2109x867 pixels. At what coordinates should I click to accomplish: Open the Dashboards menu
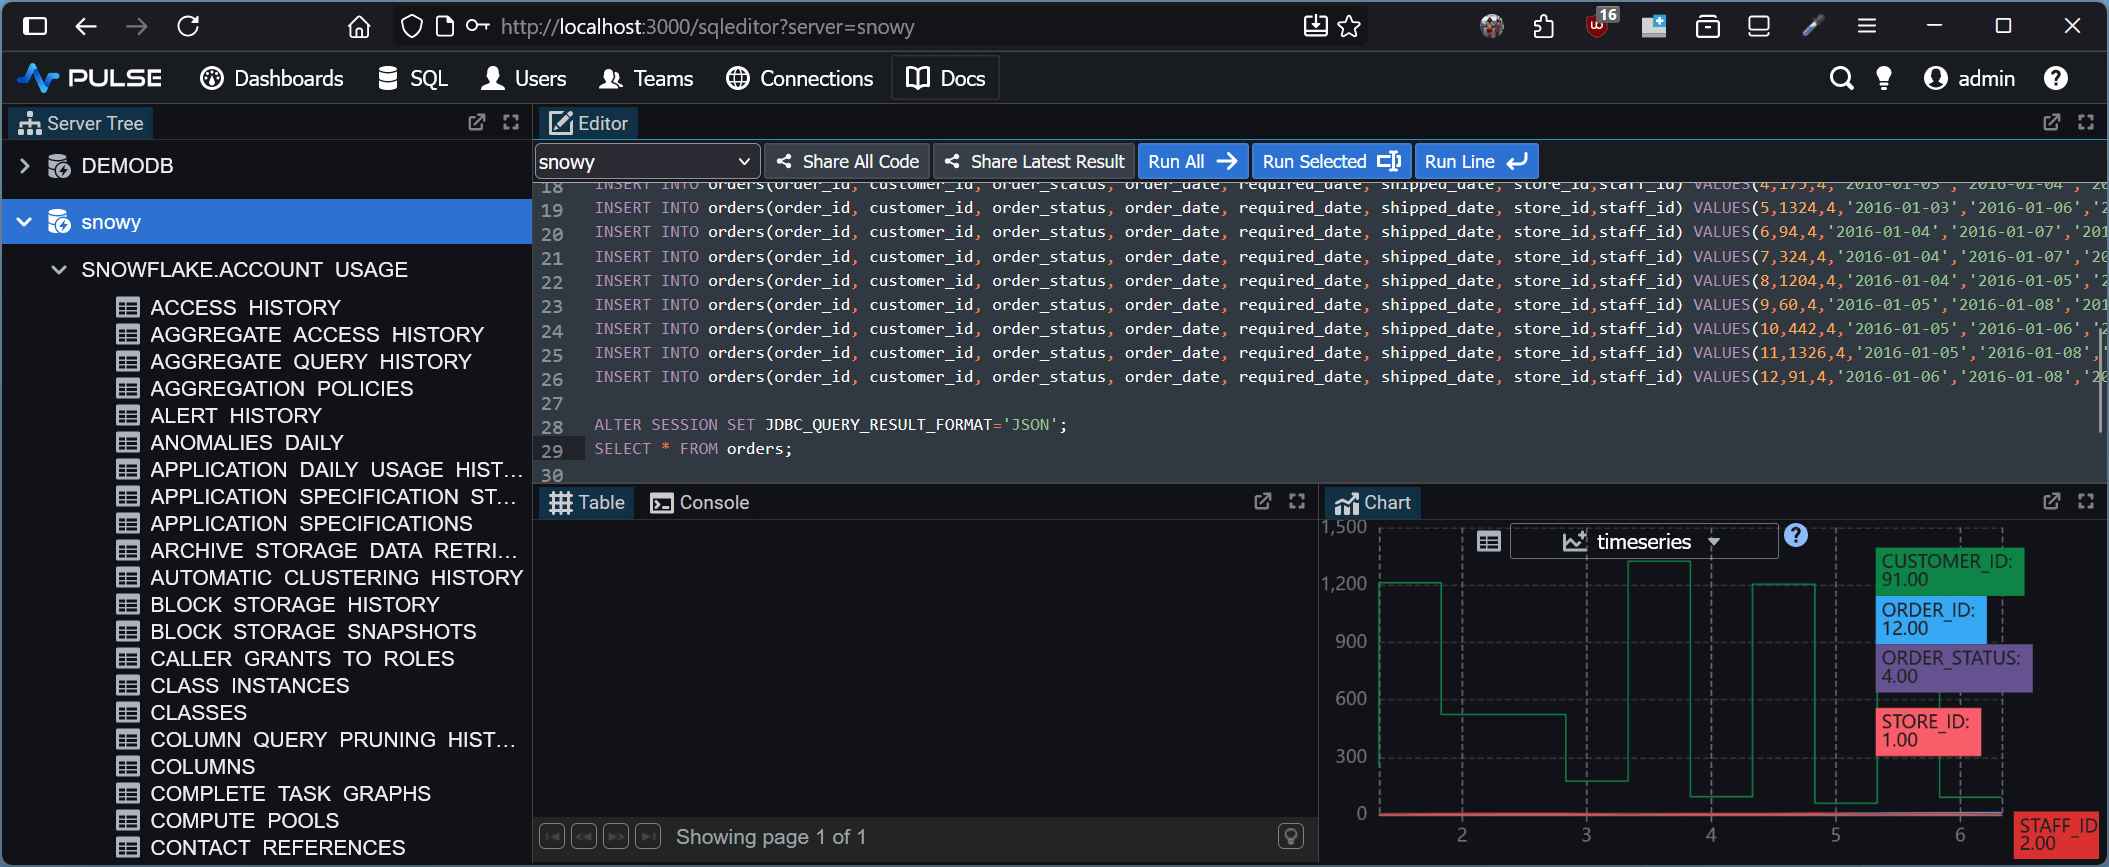click(x=272, y=78)
